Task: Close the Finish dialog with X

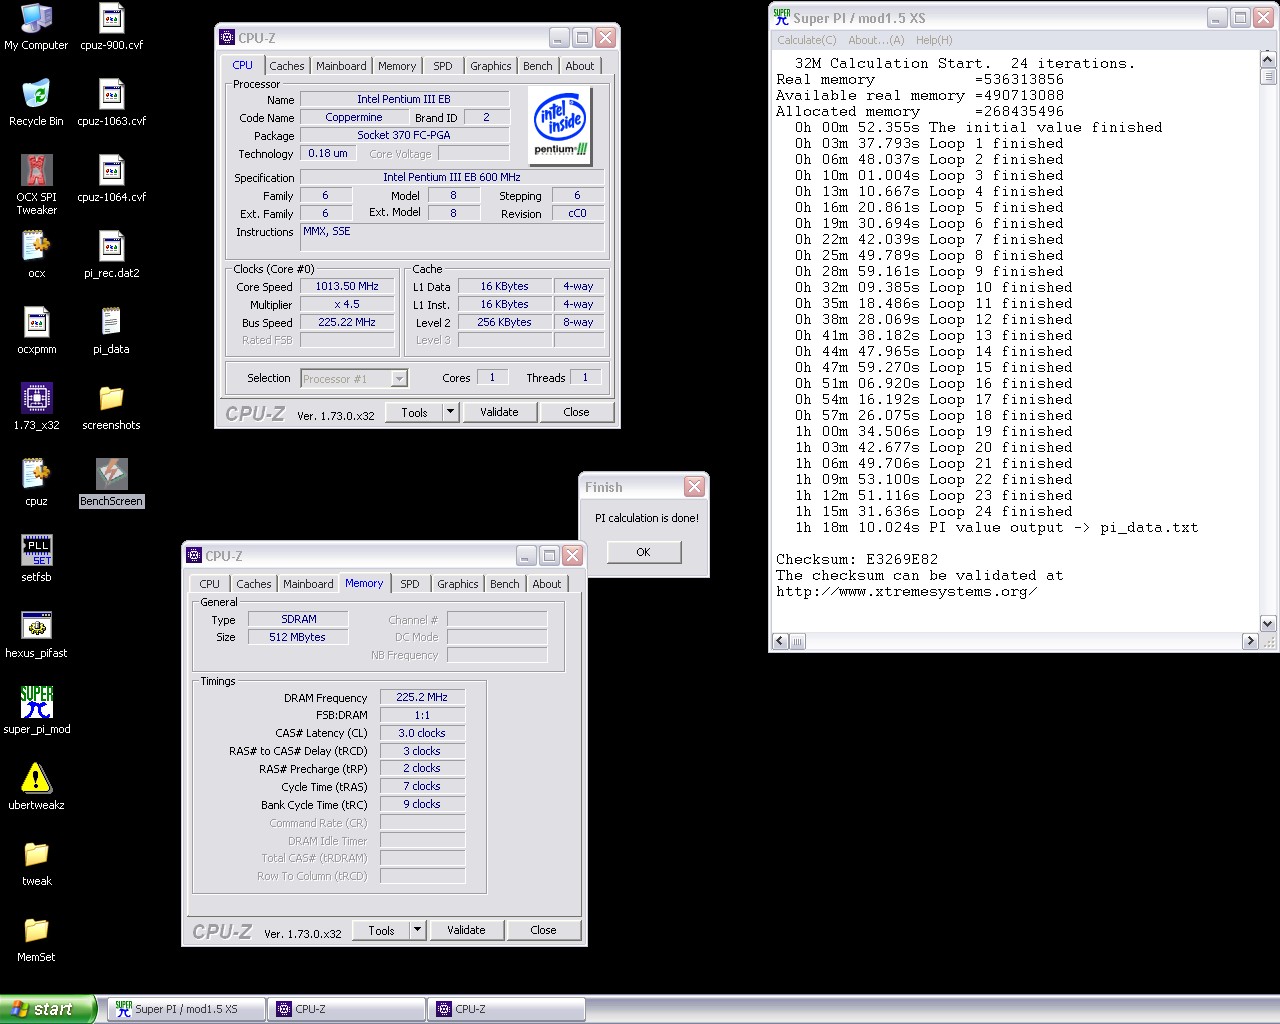Action: 694,487
